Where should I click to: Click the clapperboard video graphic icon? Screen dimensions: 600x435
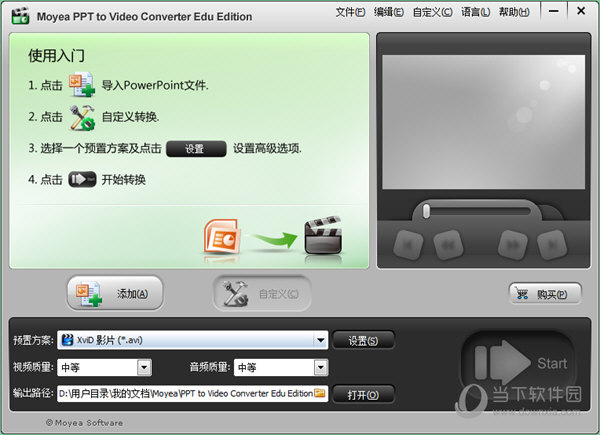(x=323, y=236)
